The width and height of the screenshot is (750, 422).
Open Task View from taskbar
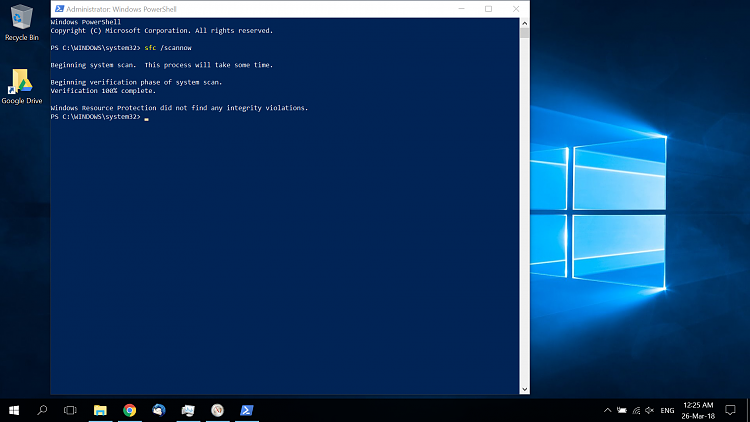(x=70, y=410)
